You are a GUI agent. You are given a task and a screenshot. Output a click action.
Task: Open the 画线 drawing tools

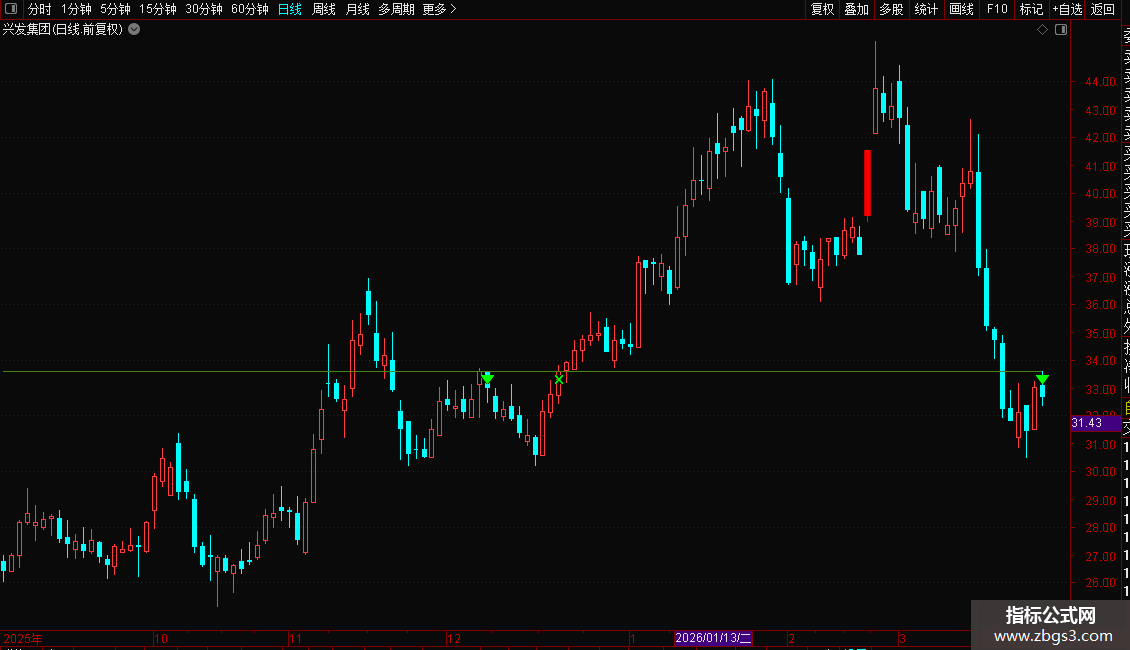point(961,9)
